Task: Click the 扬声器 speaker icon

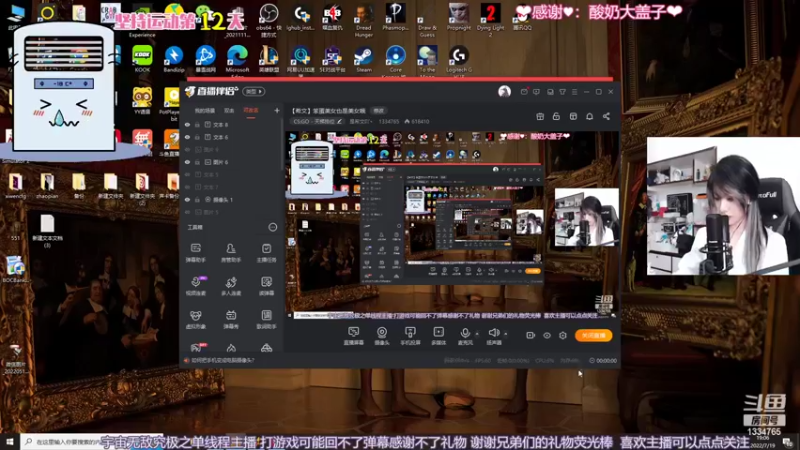Action: point(493,333)
